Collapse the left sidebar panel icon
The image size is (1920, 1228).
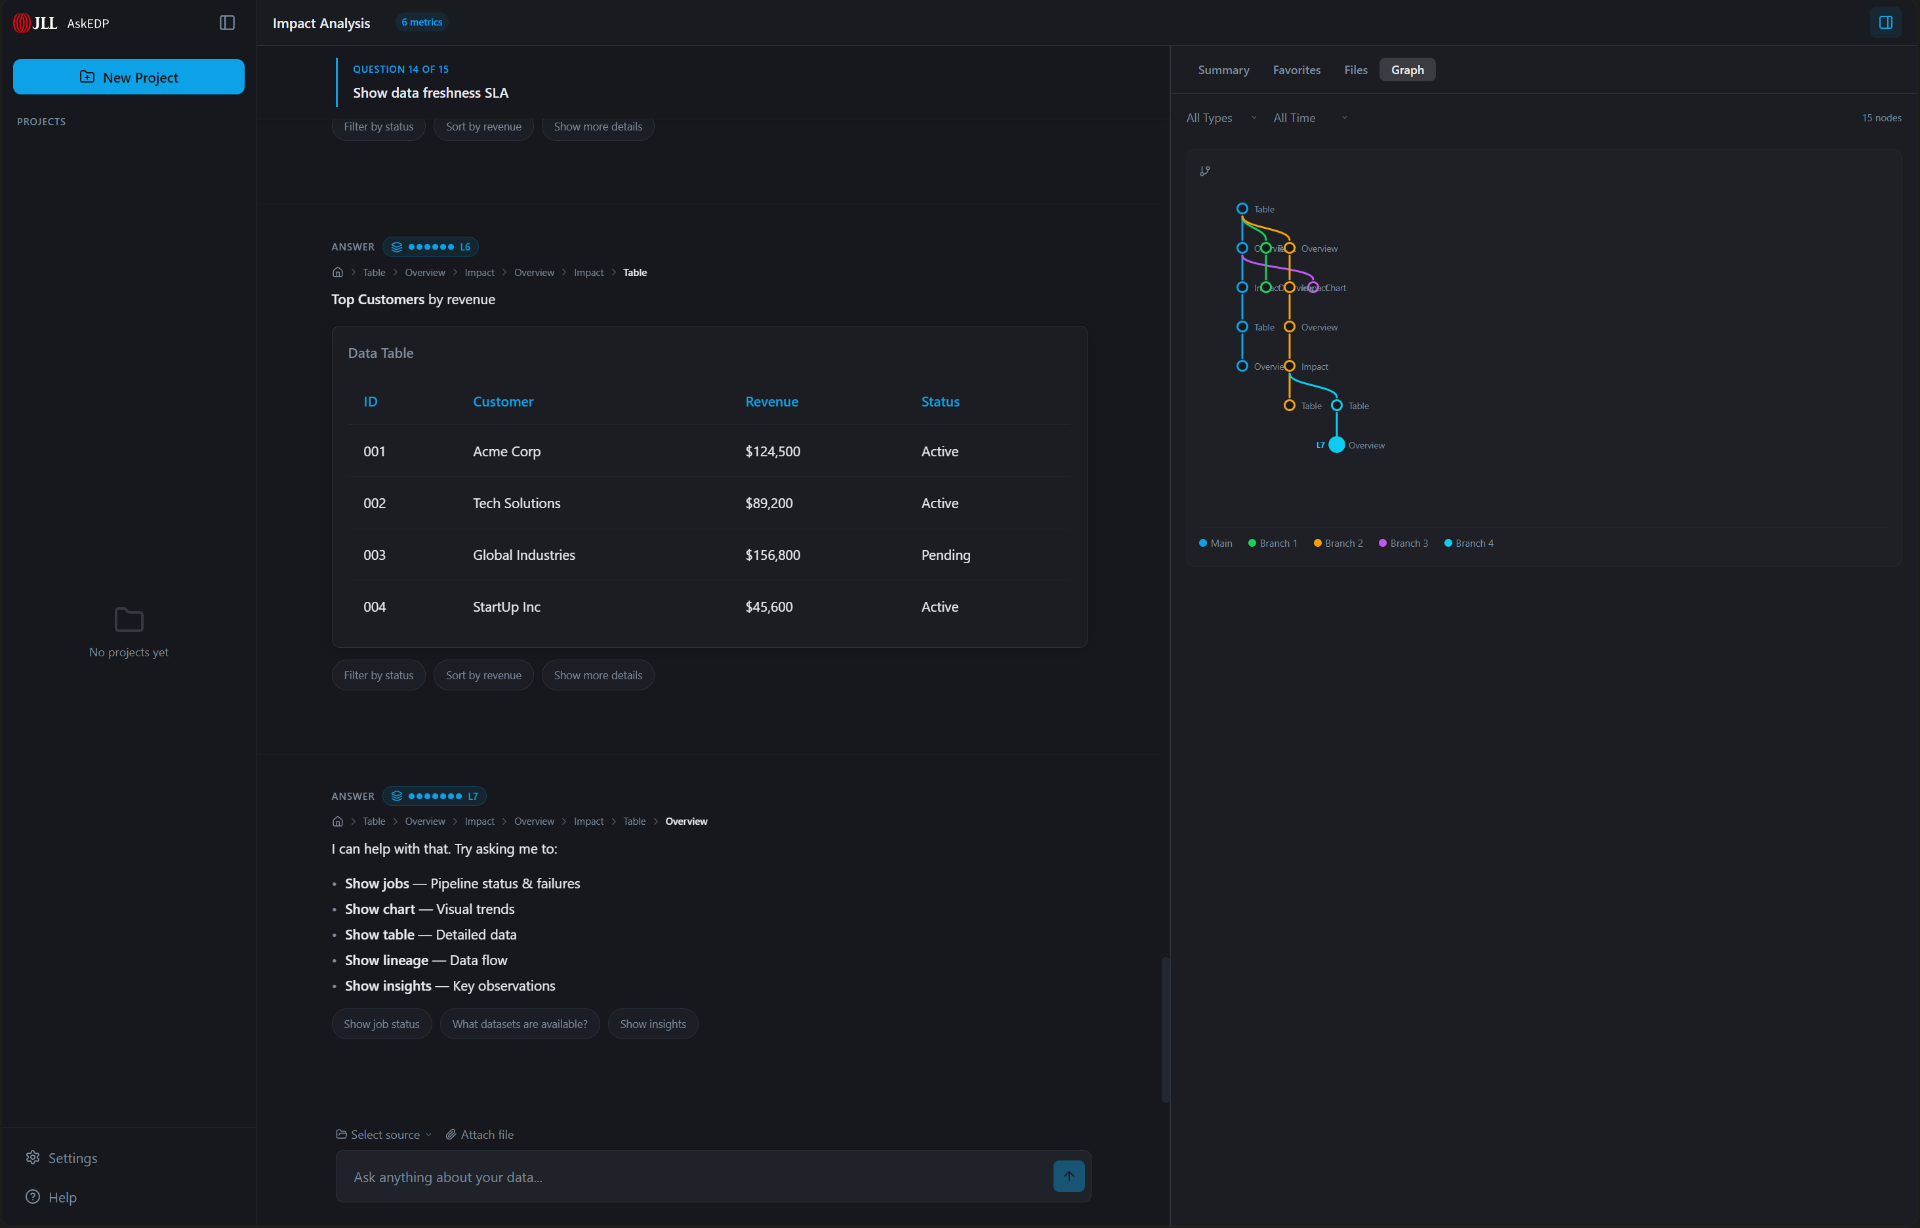click(227, 23)
